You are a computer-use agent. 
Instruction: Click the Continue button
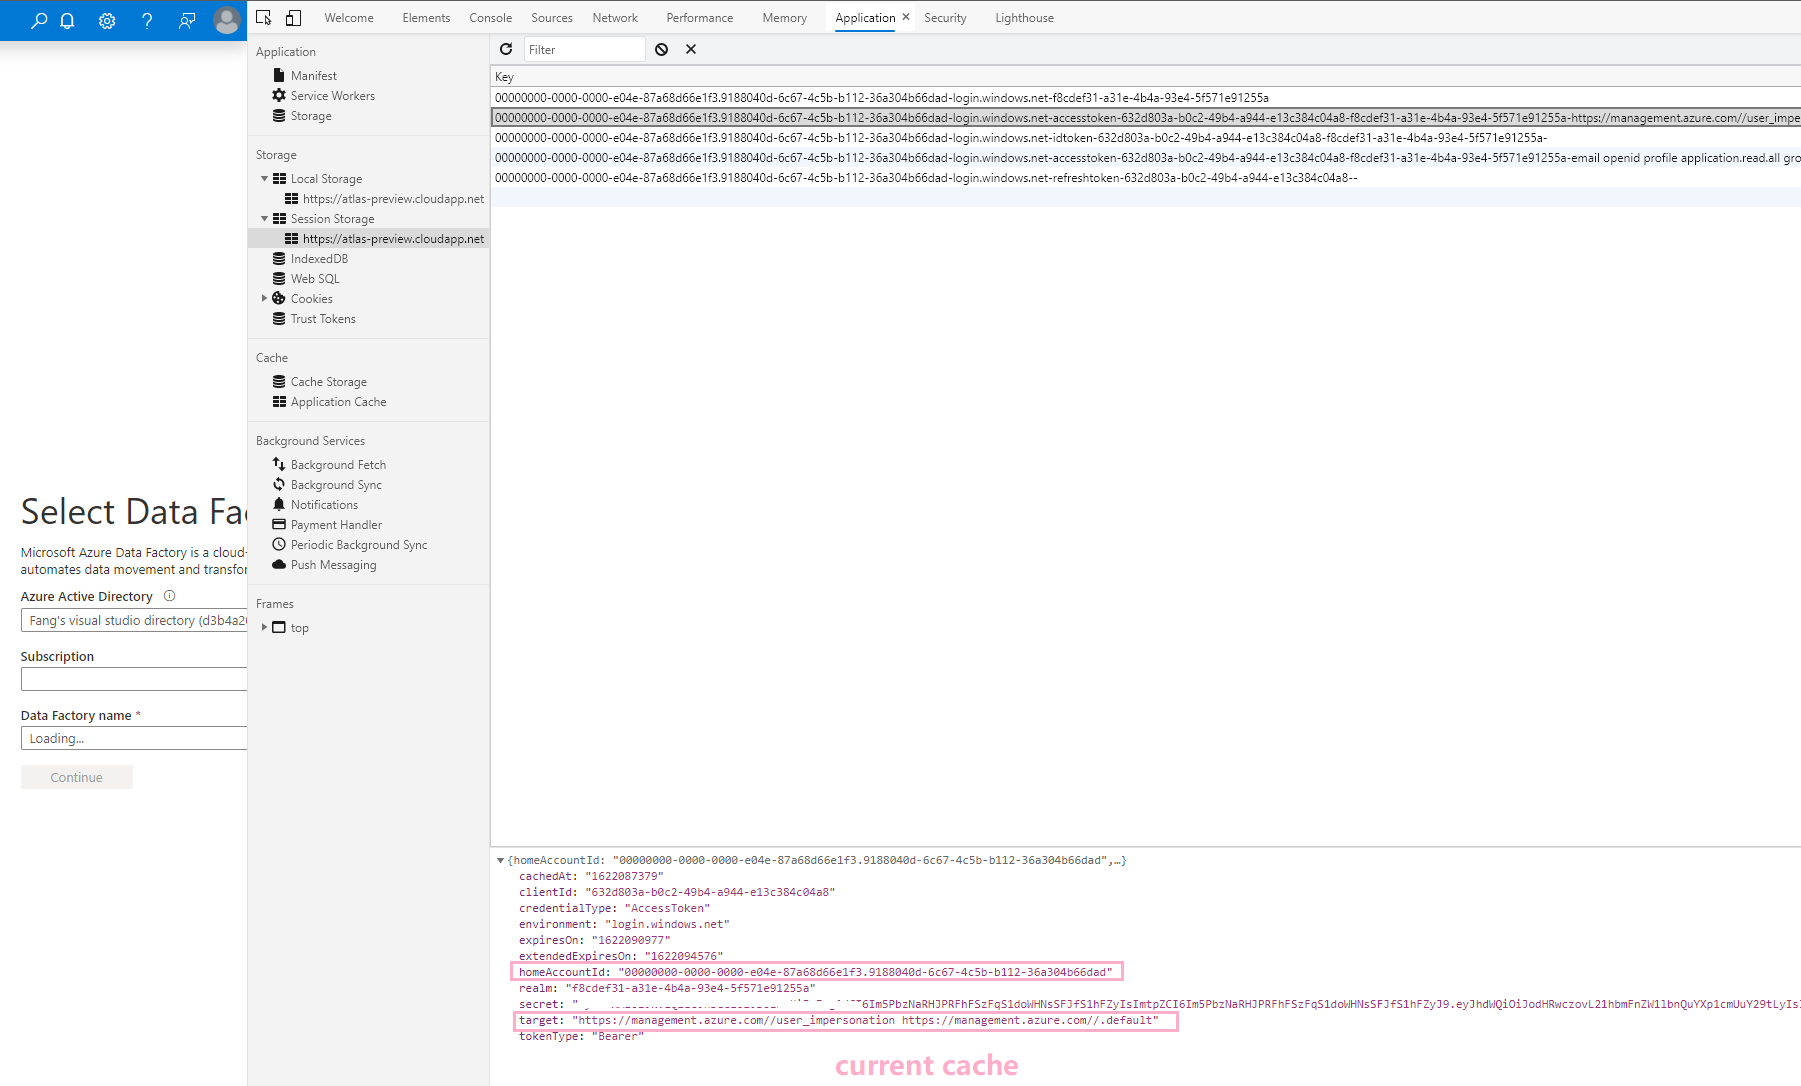76,776
